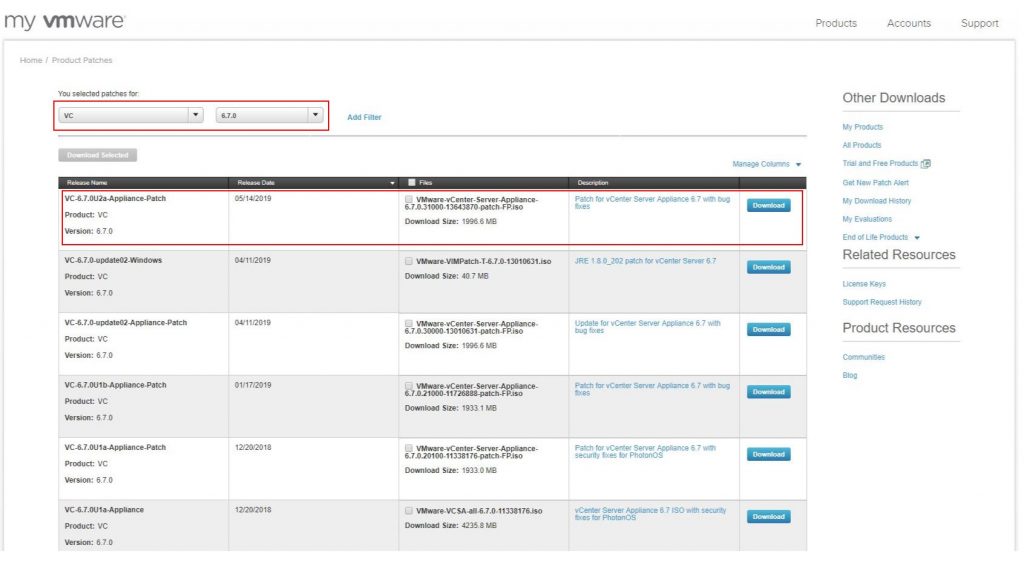Check the 11338176-patch-FP.iso file checkbox
Image resolution: width=1024 pixels, height=565 pixels.
pyautogui.click(x=408, y=448)
